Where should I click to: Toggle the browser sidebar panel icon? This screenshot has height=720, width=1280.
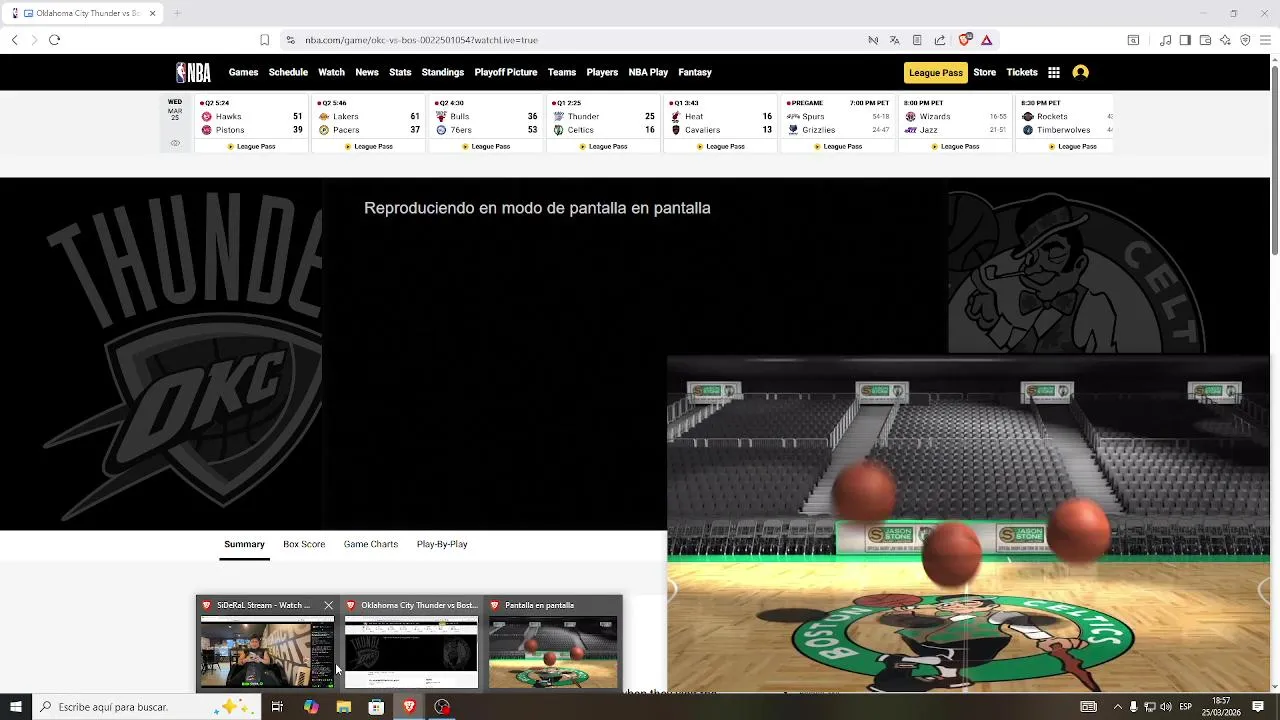(1185, 40)
